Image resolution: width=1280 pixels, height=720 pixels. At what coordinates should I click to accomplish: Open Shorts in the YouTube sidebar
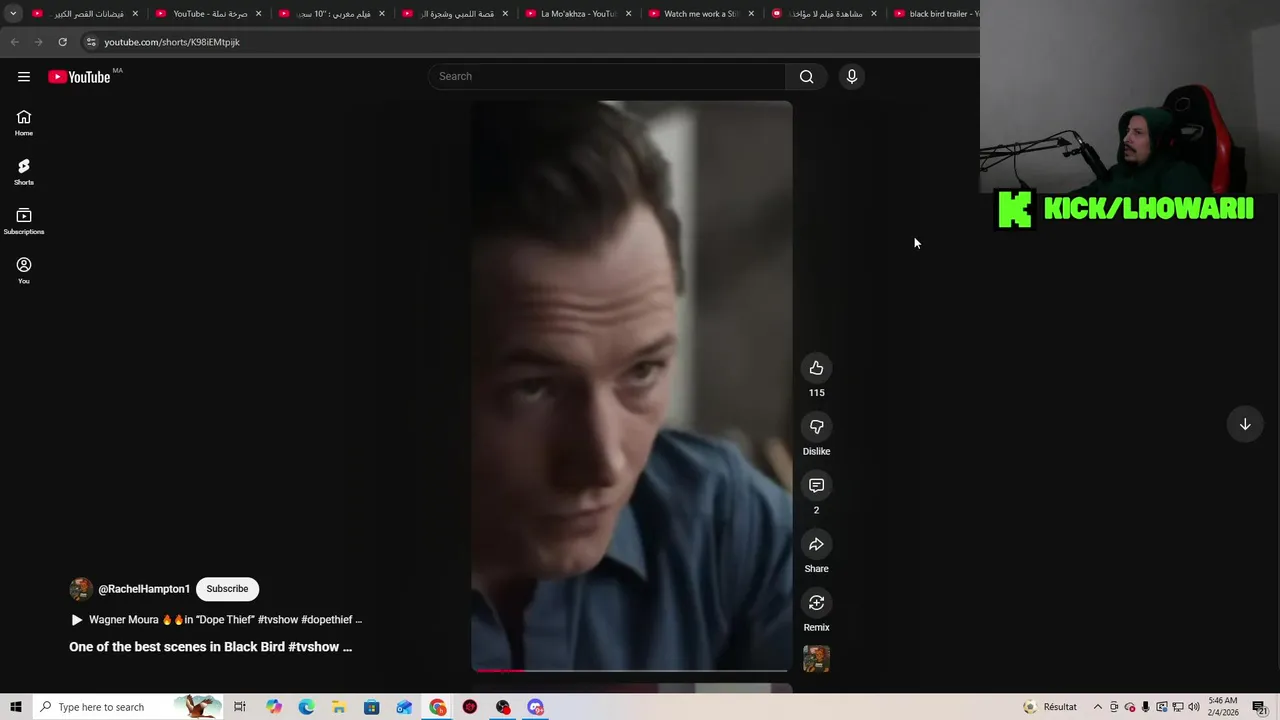coord(24,172)
